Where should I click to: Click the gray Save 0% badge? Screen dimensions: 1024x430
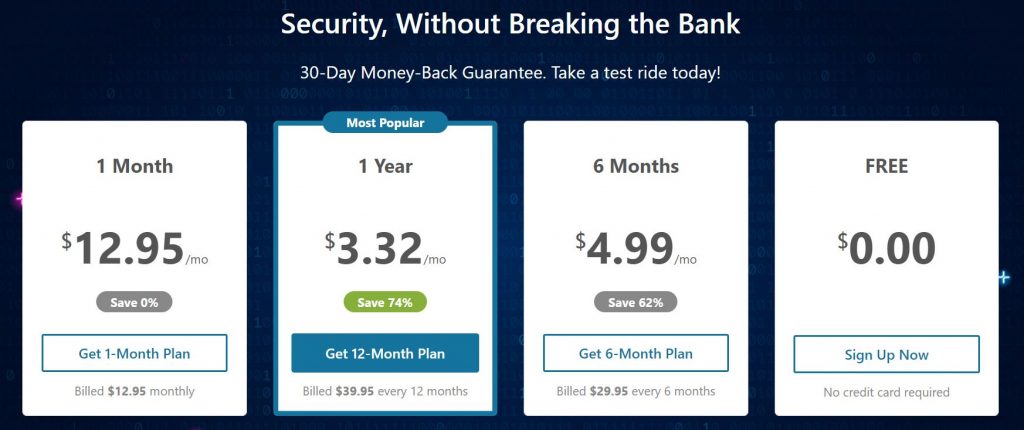point(134,303)
